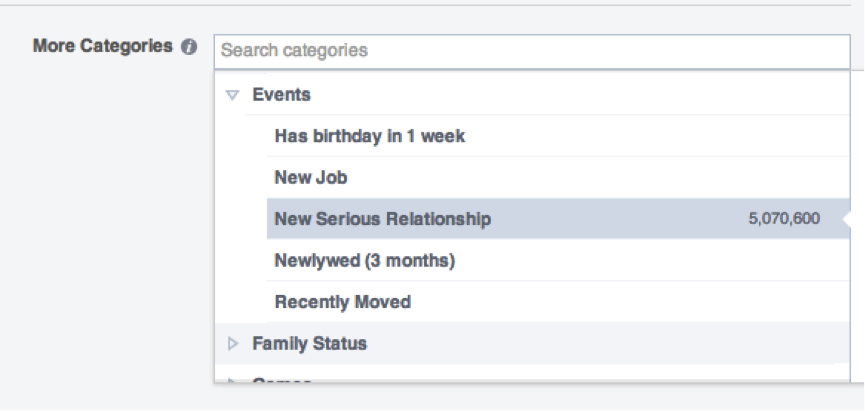
Task: Click the Events category heading
Action: (x=281, y=94)
